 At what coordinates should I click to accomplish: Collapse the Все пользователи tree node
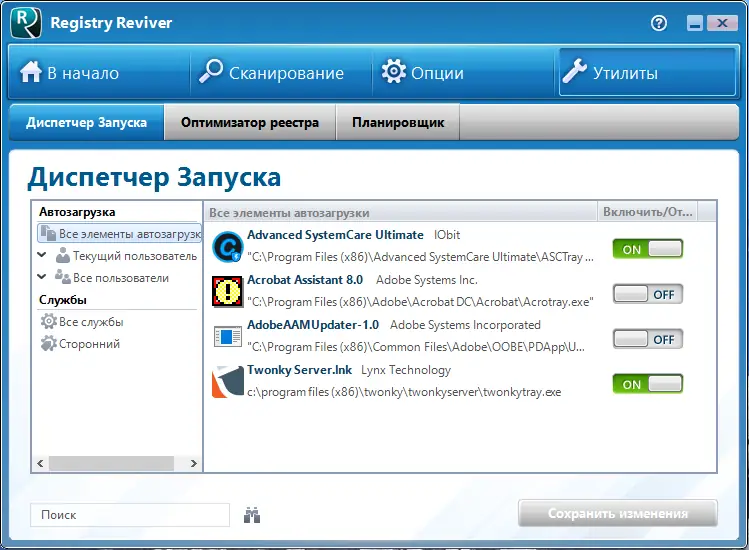[42, 276]
